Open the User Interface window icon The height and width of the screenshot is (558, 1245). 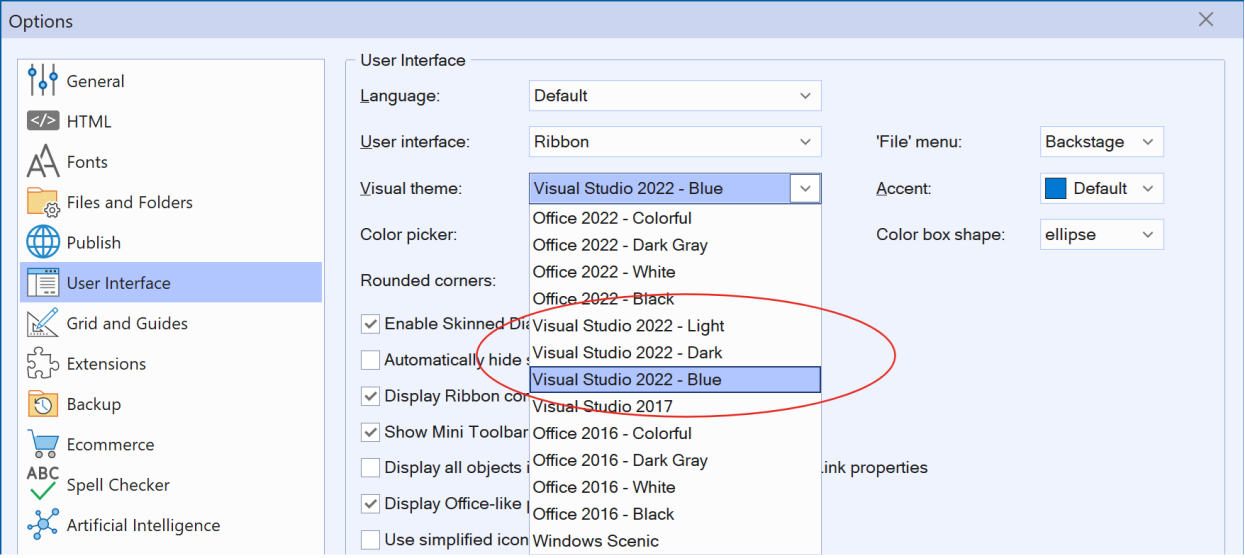point(43,283)
